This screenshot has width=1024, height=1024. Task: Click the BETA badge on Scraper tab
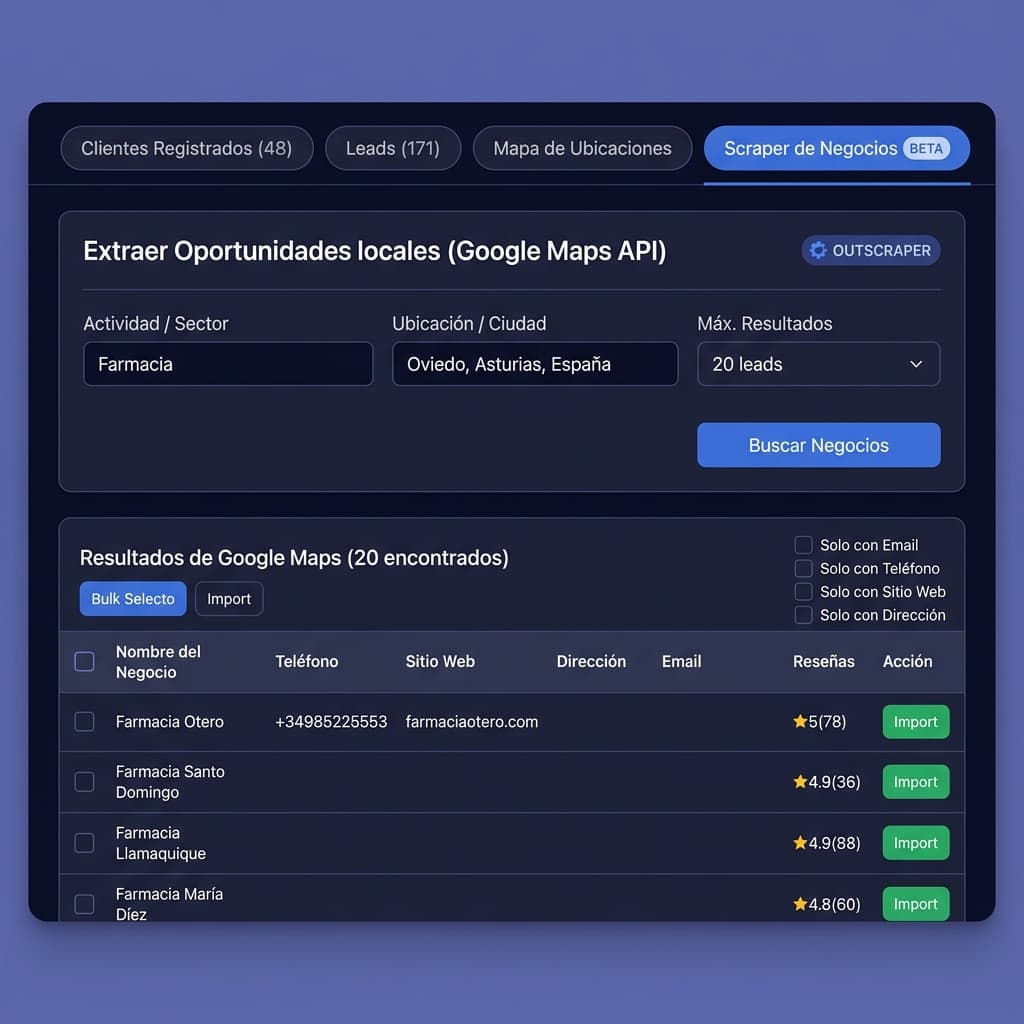926,149
